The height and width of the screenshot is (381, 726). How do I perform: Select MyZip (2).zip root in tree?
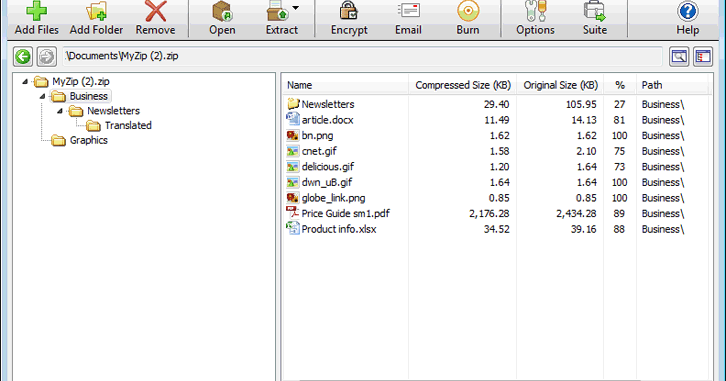coord(81,81)
